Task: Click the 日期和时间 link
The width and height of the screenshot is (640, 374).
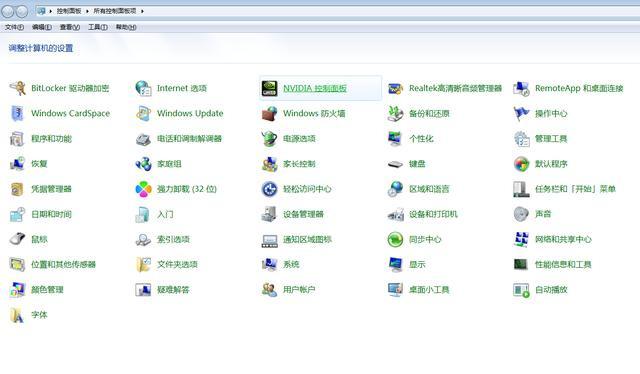Action: coord(51,214)
